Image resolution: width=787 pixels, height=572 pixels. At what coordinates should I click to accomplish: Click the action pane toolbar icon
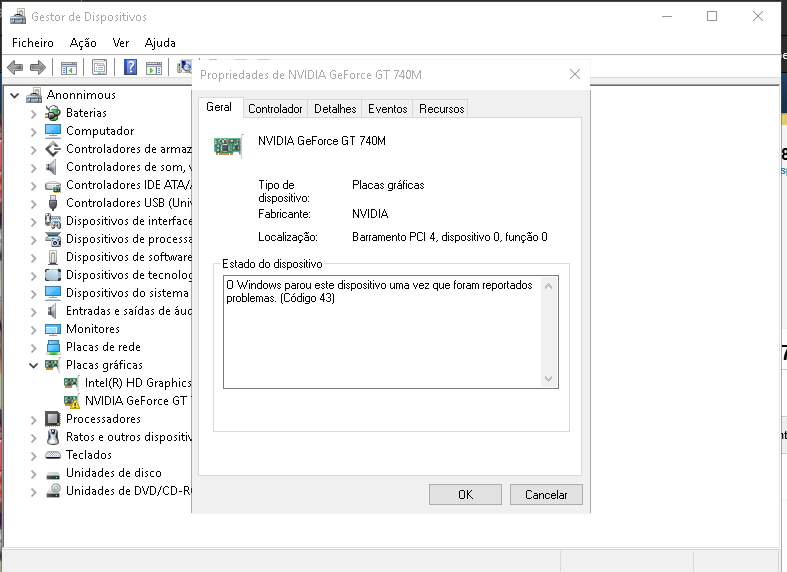coord(154,67)
